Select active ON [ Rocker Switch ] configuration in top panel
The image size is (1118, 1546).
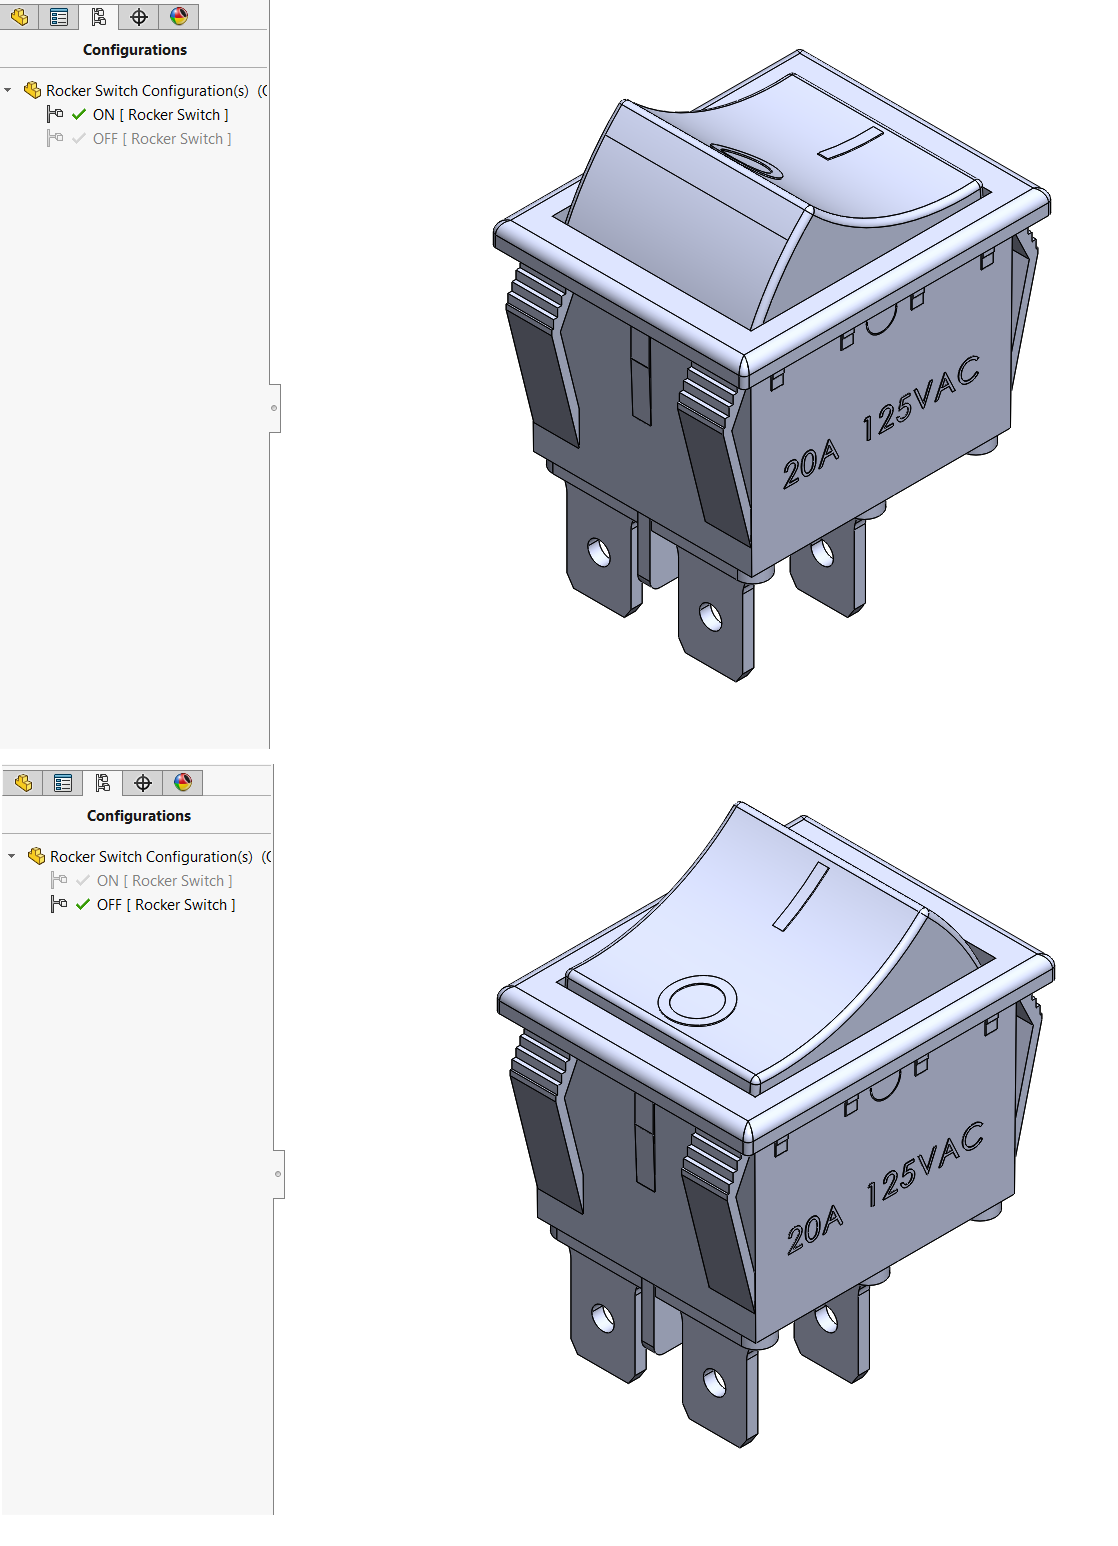tap(160, 115)
